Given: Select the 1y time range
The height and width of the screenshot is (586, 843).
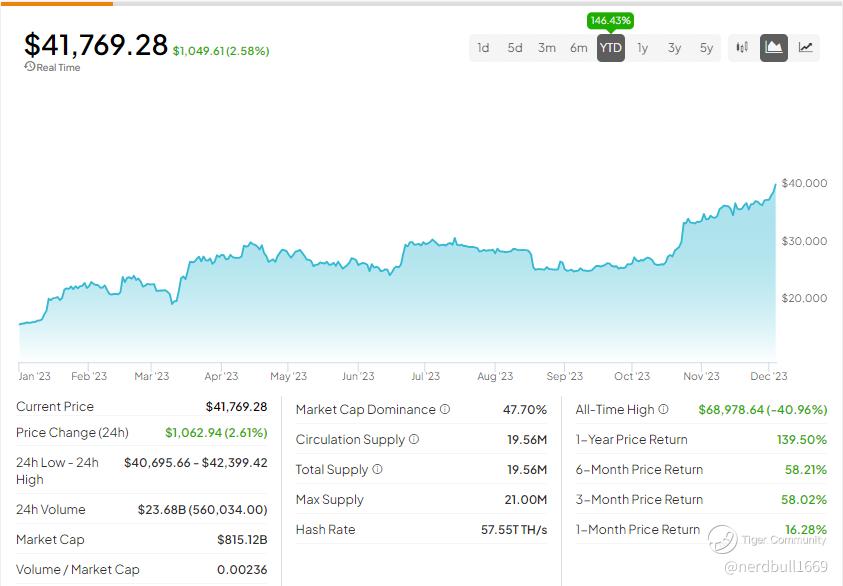Looking at the screenshot, I should click(642, 48).
